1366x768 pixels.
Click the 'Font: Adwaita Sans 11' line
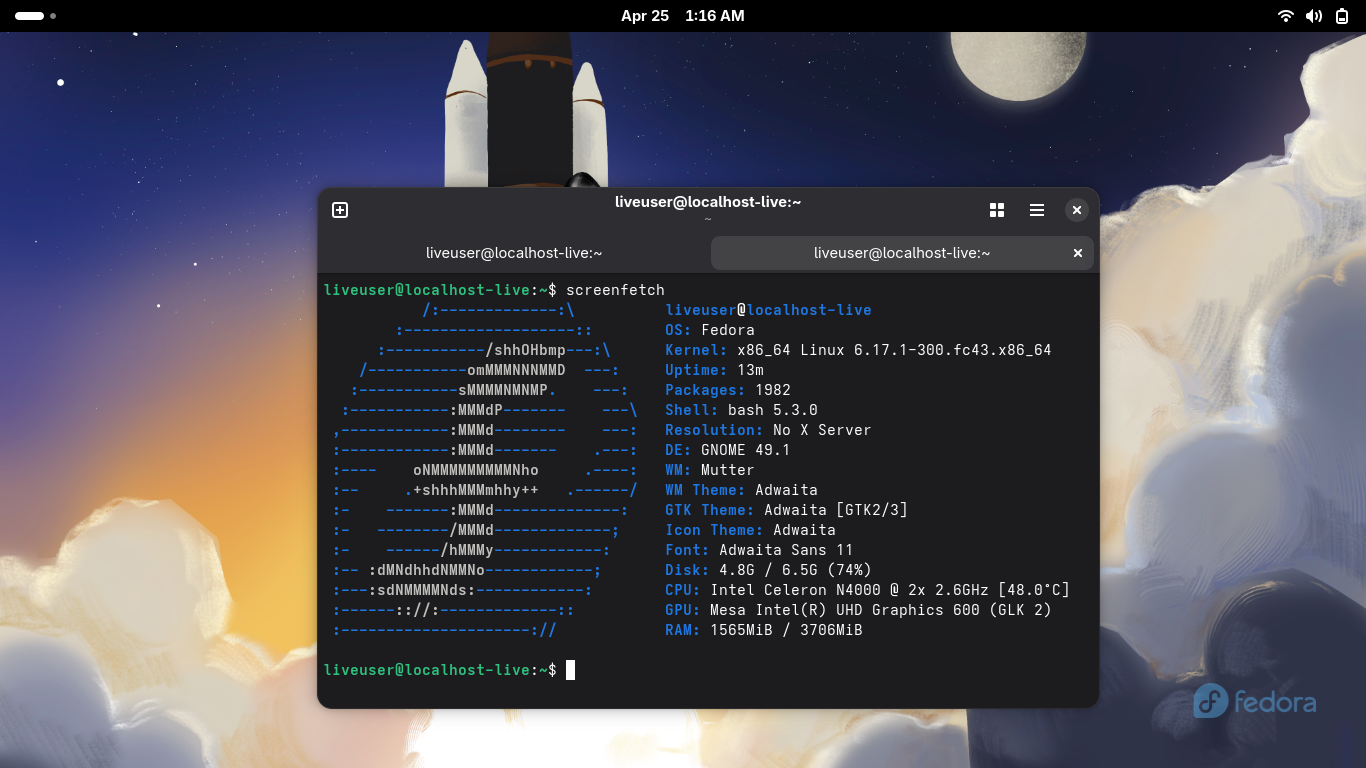pos(759,550)
